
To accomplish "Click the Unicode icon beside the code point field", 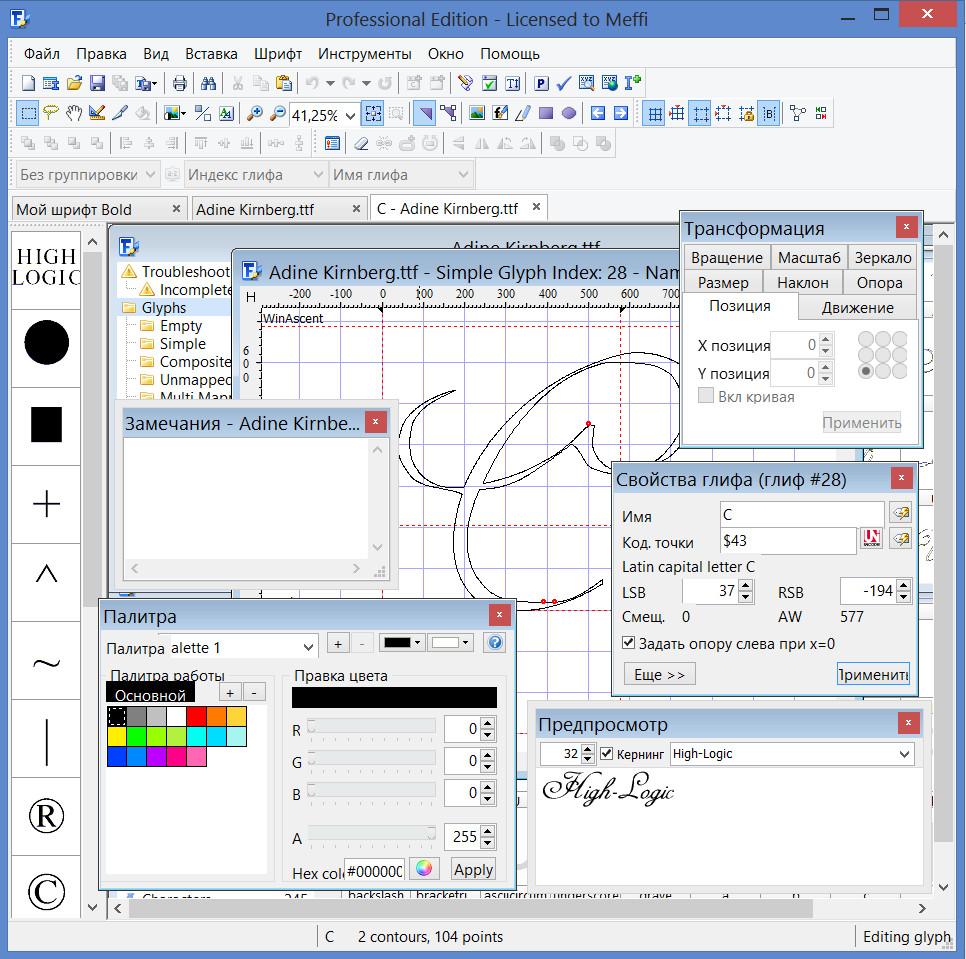I will click(x=871, y=538).
